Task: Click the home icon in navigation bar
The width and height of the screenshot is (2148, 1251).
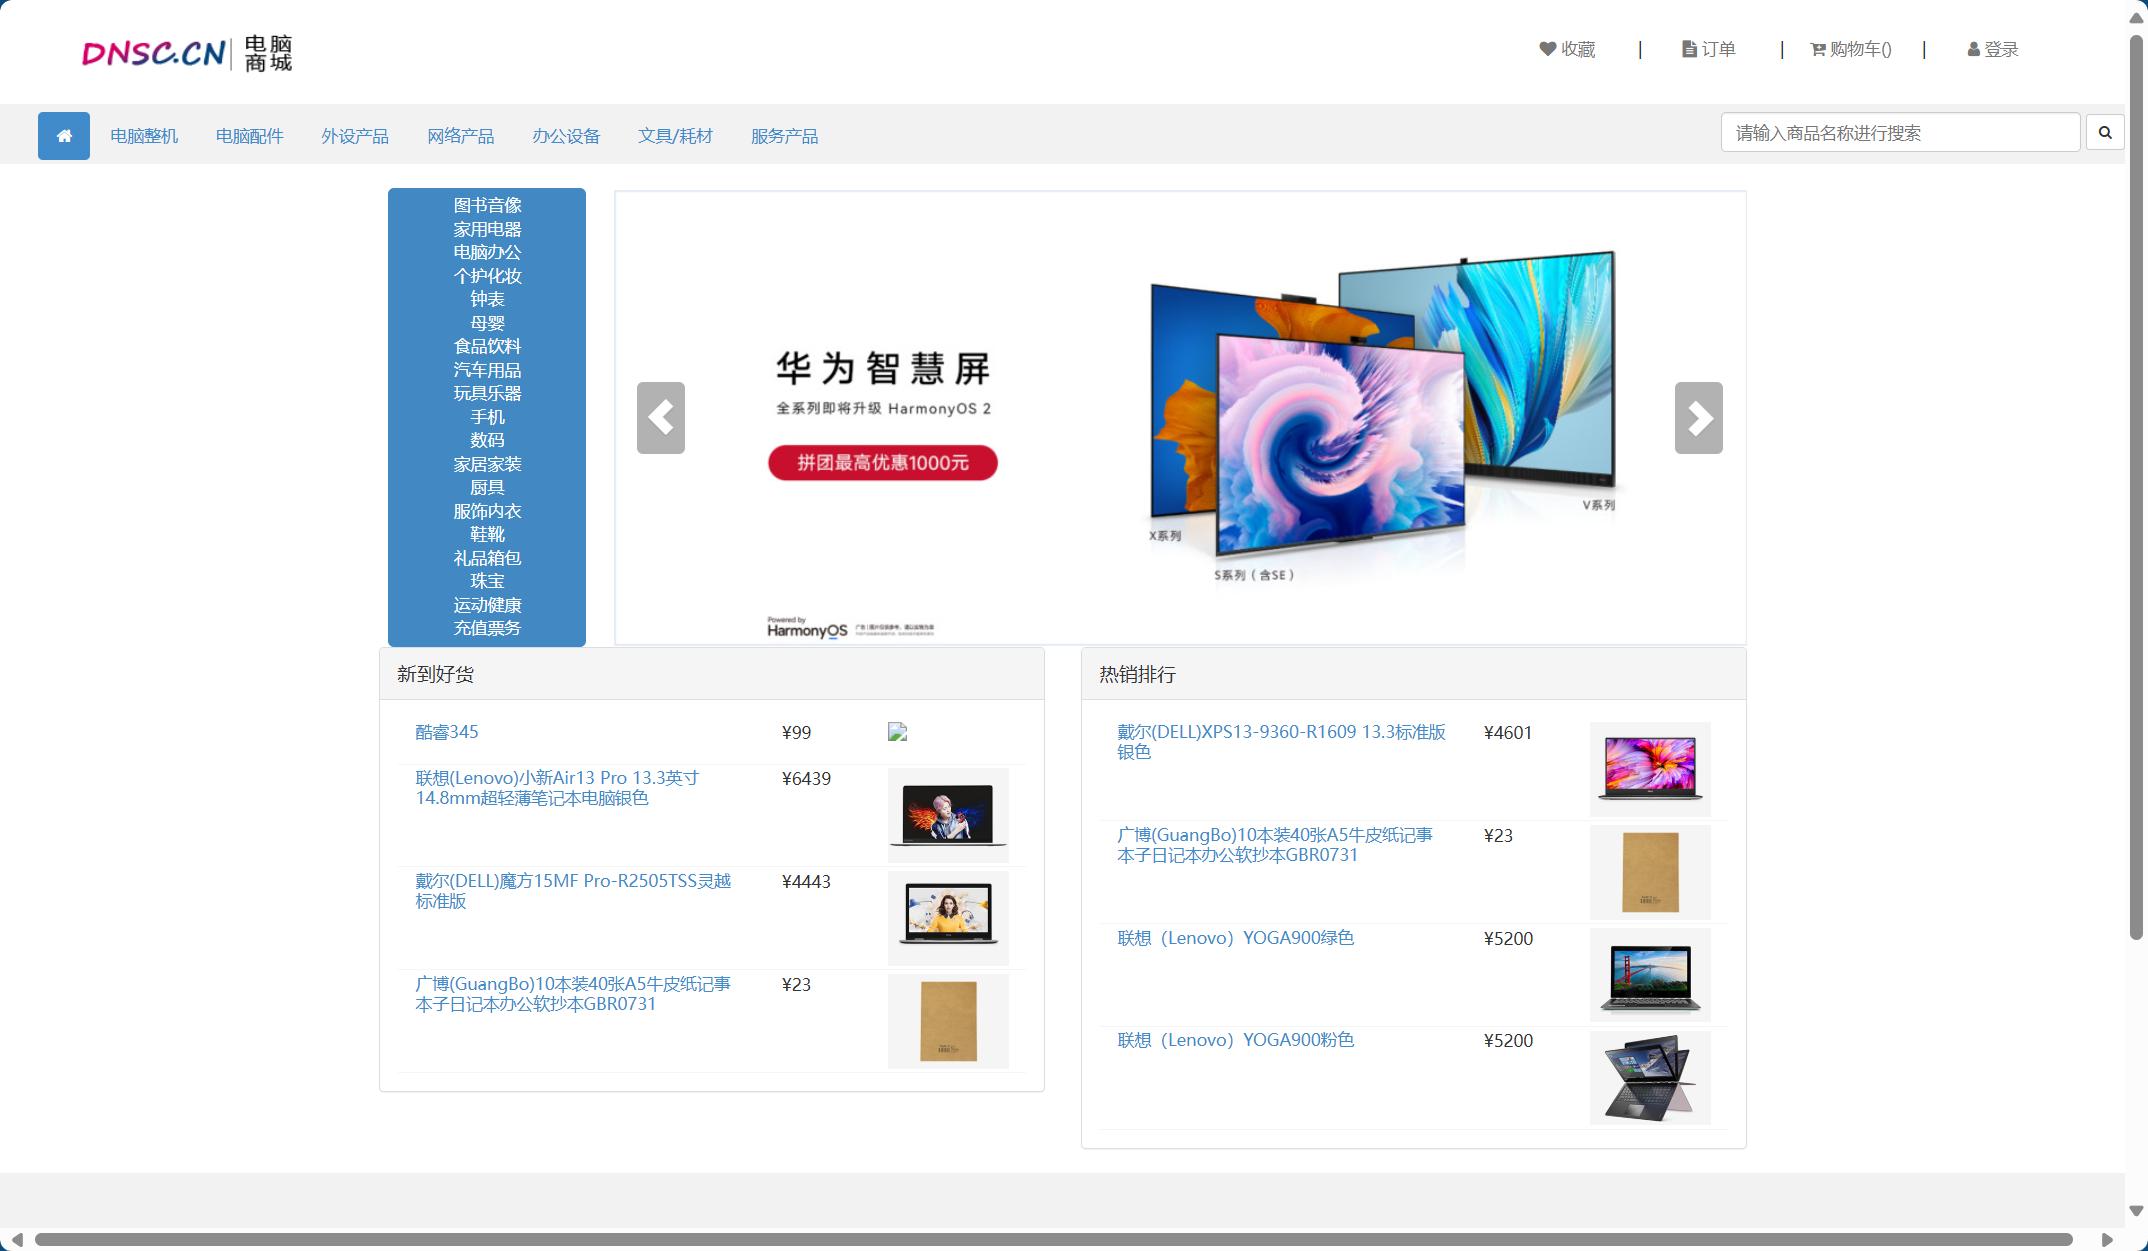Action: click(x=64, y=136)
